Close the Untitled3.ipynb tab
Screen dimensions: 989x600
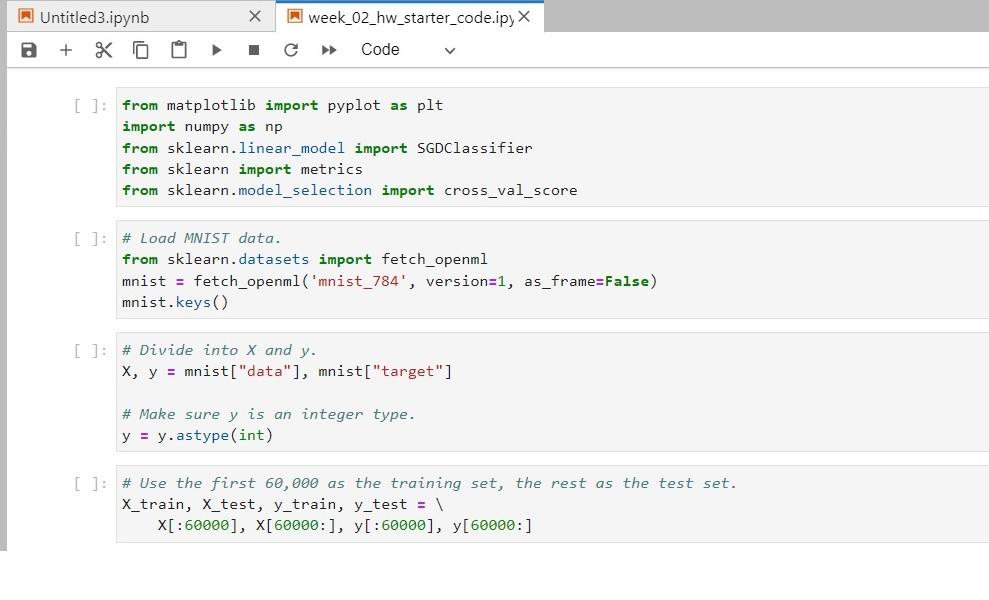click(255, 16)
